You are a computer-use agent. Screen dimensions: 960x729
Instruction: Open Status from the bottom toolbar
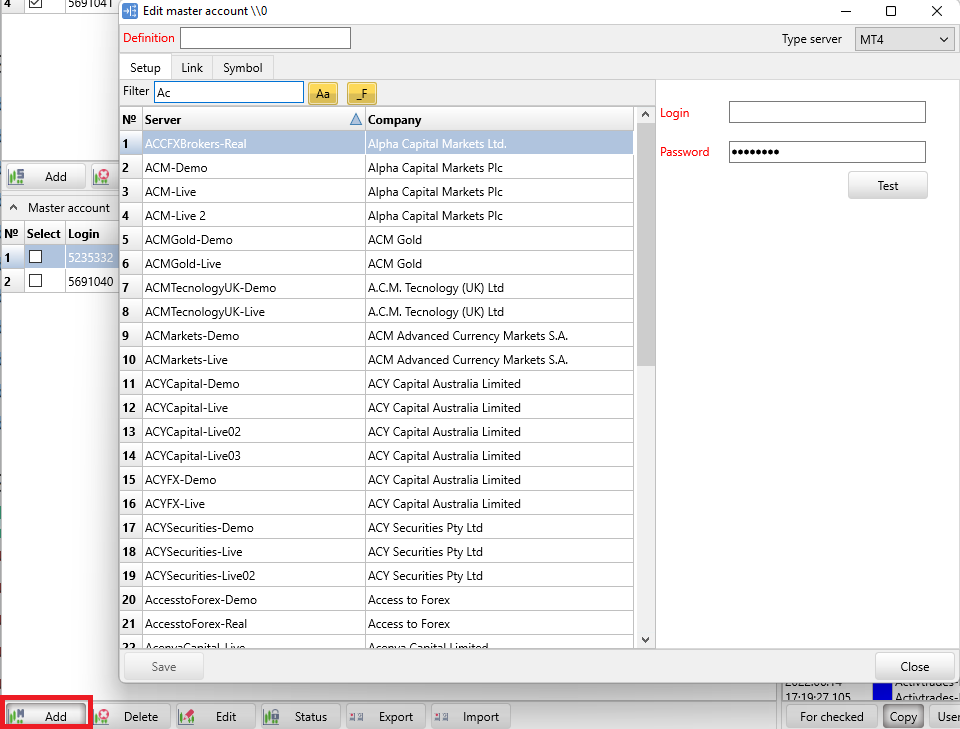point(300,716)
